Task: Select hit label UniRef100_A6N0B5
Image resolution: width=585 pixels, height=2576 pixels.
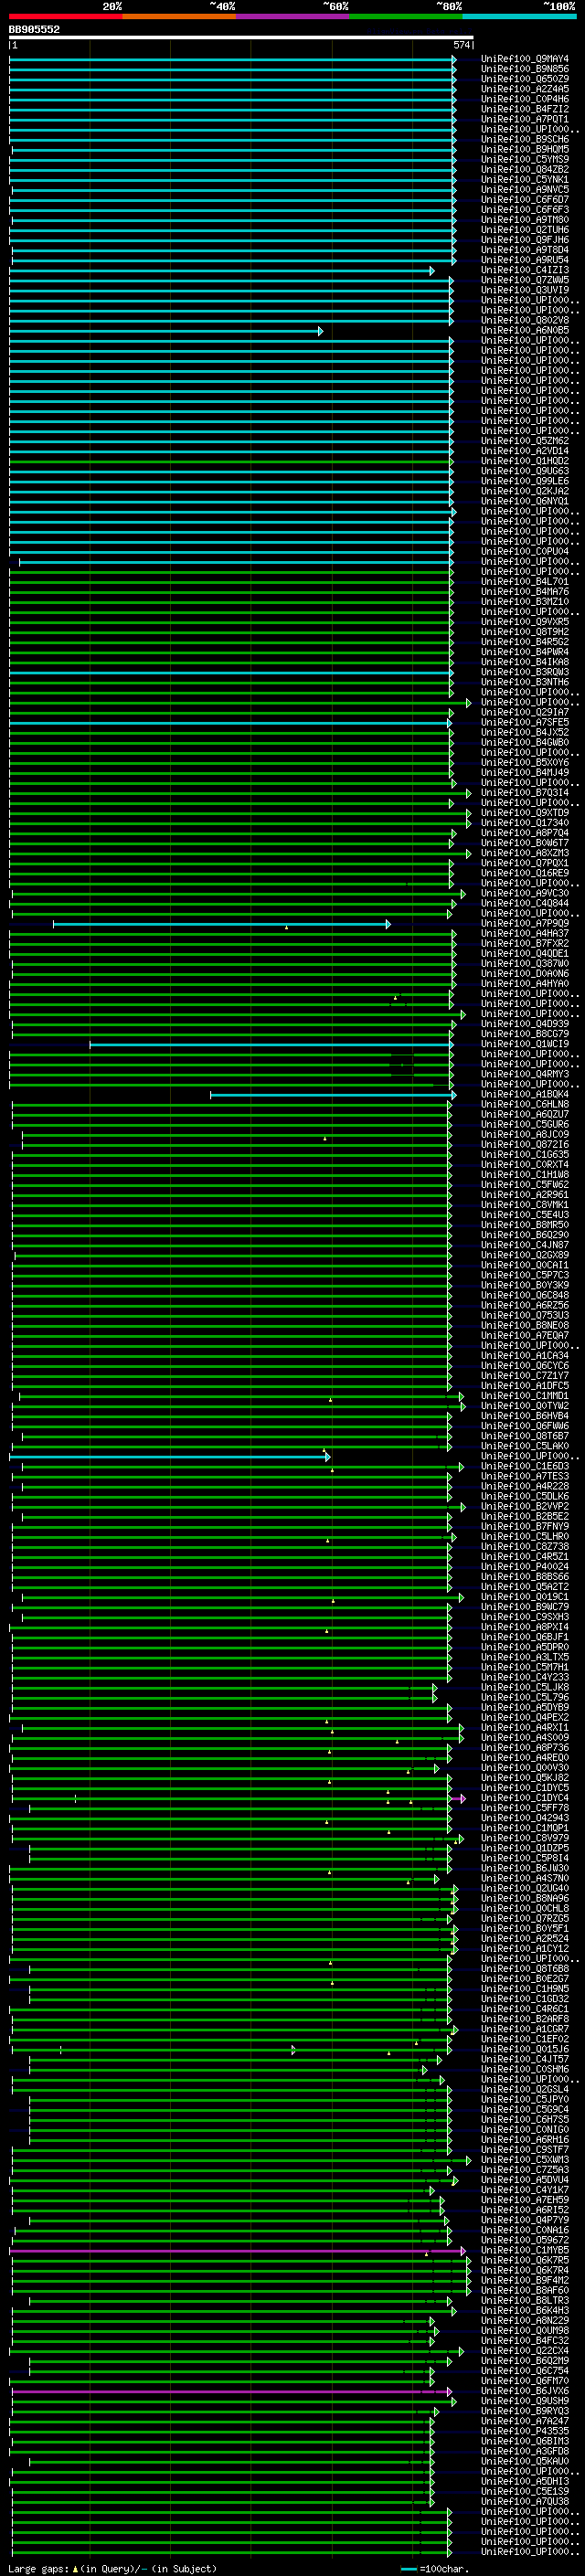Action: click(525, 331)
